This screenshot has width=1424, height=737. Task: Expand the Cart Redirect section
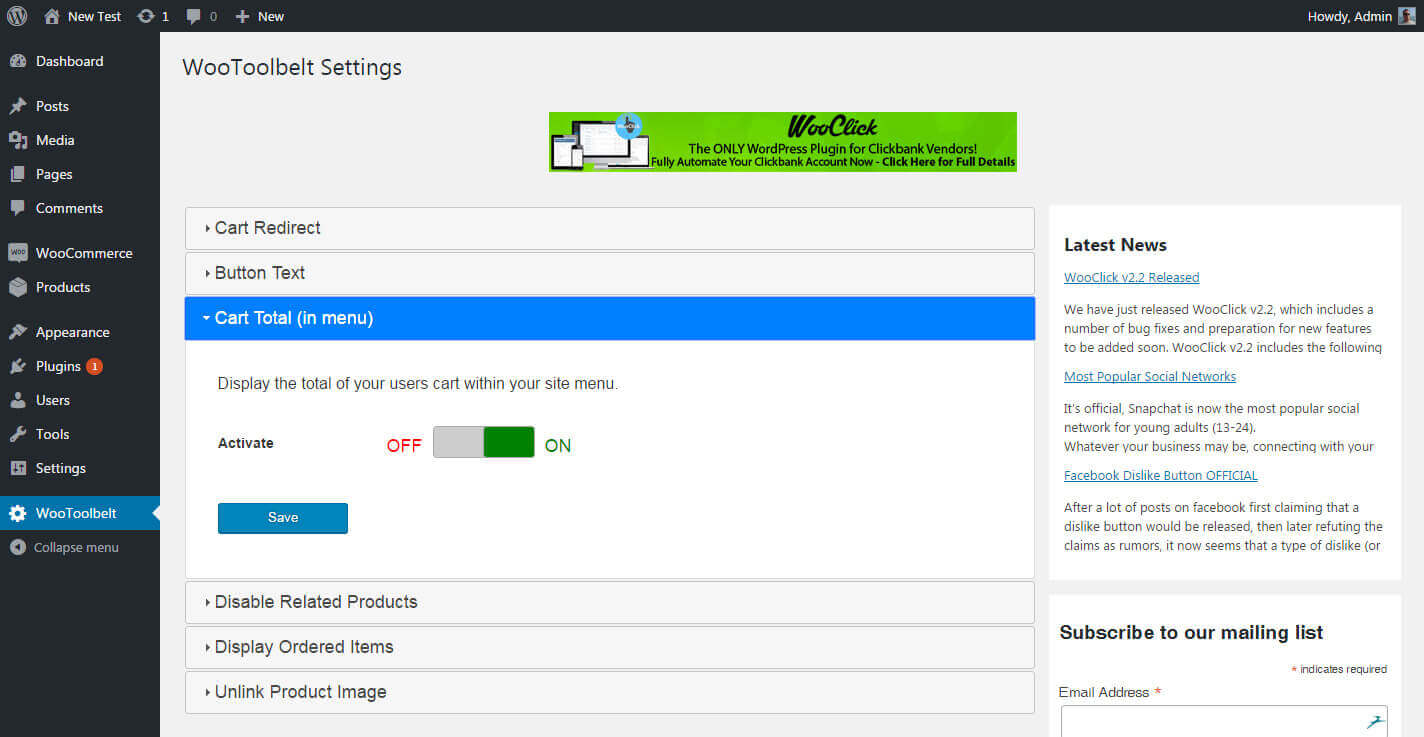(x=610, y=228)
